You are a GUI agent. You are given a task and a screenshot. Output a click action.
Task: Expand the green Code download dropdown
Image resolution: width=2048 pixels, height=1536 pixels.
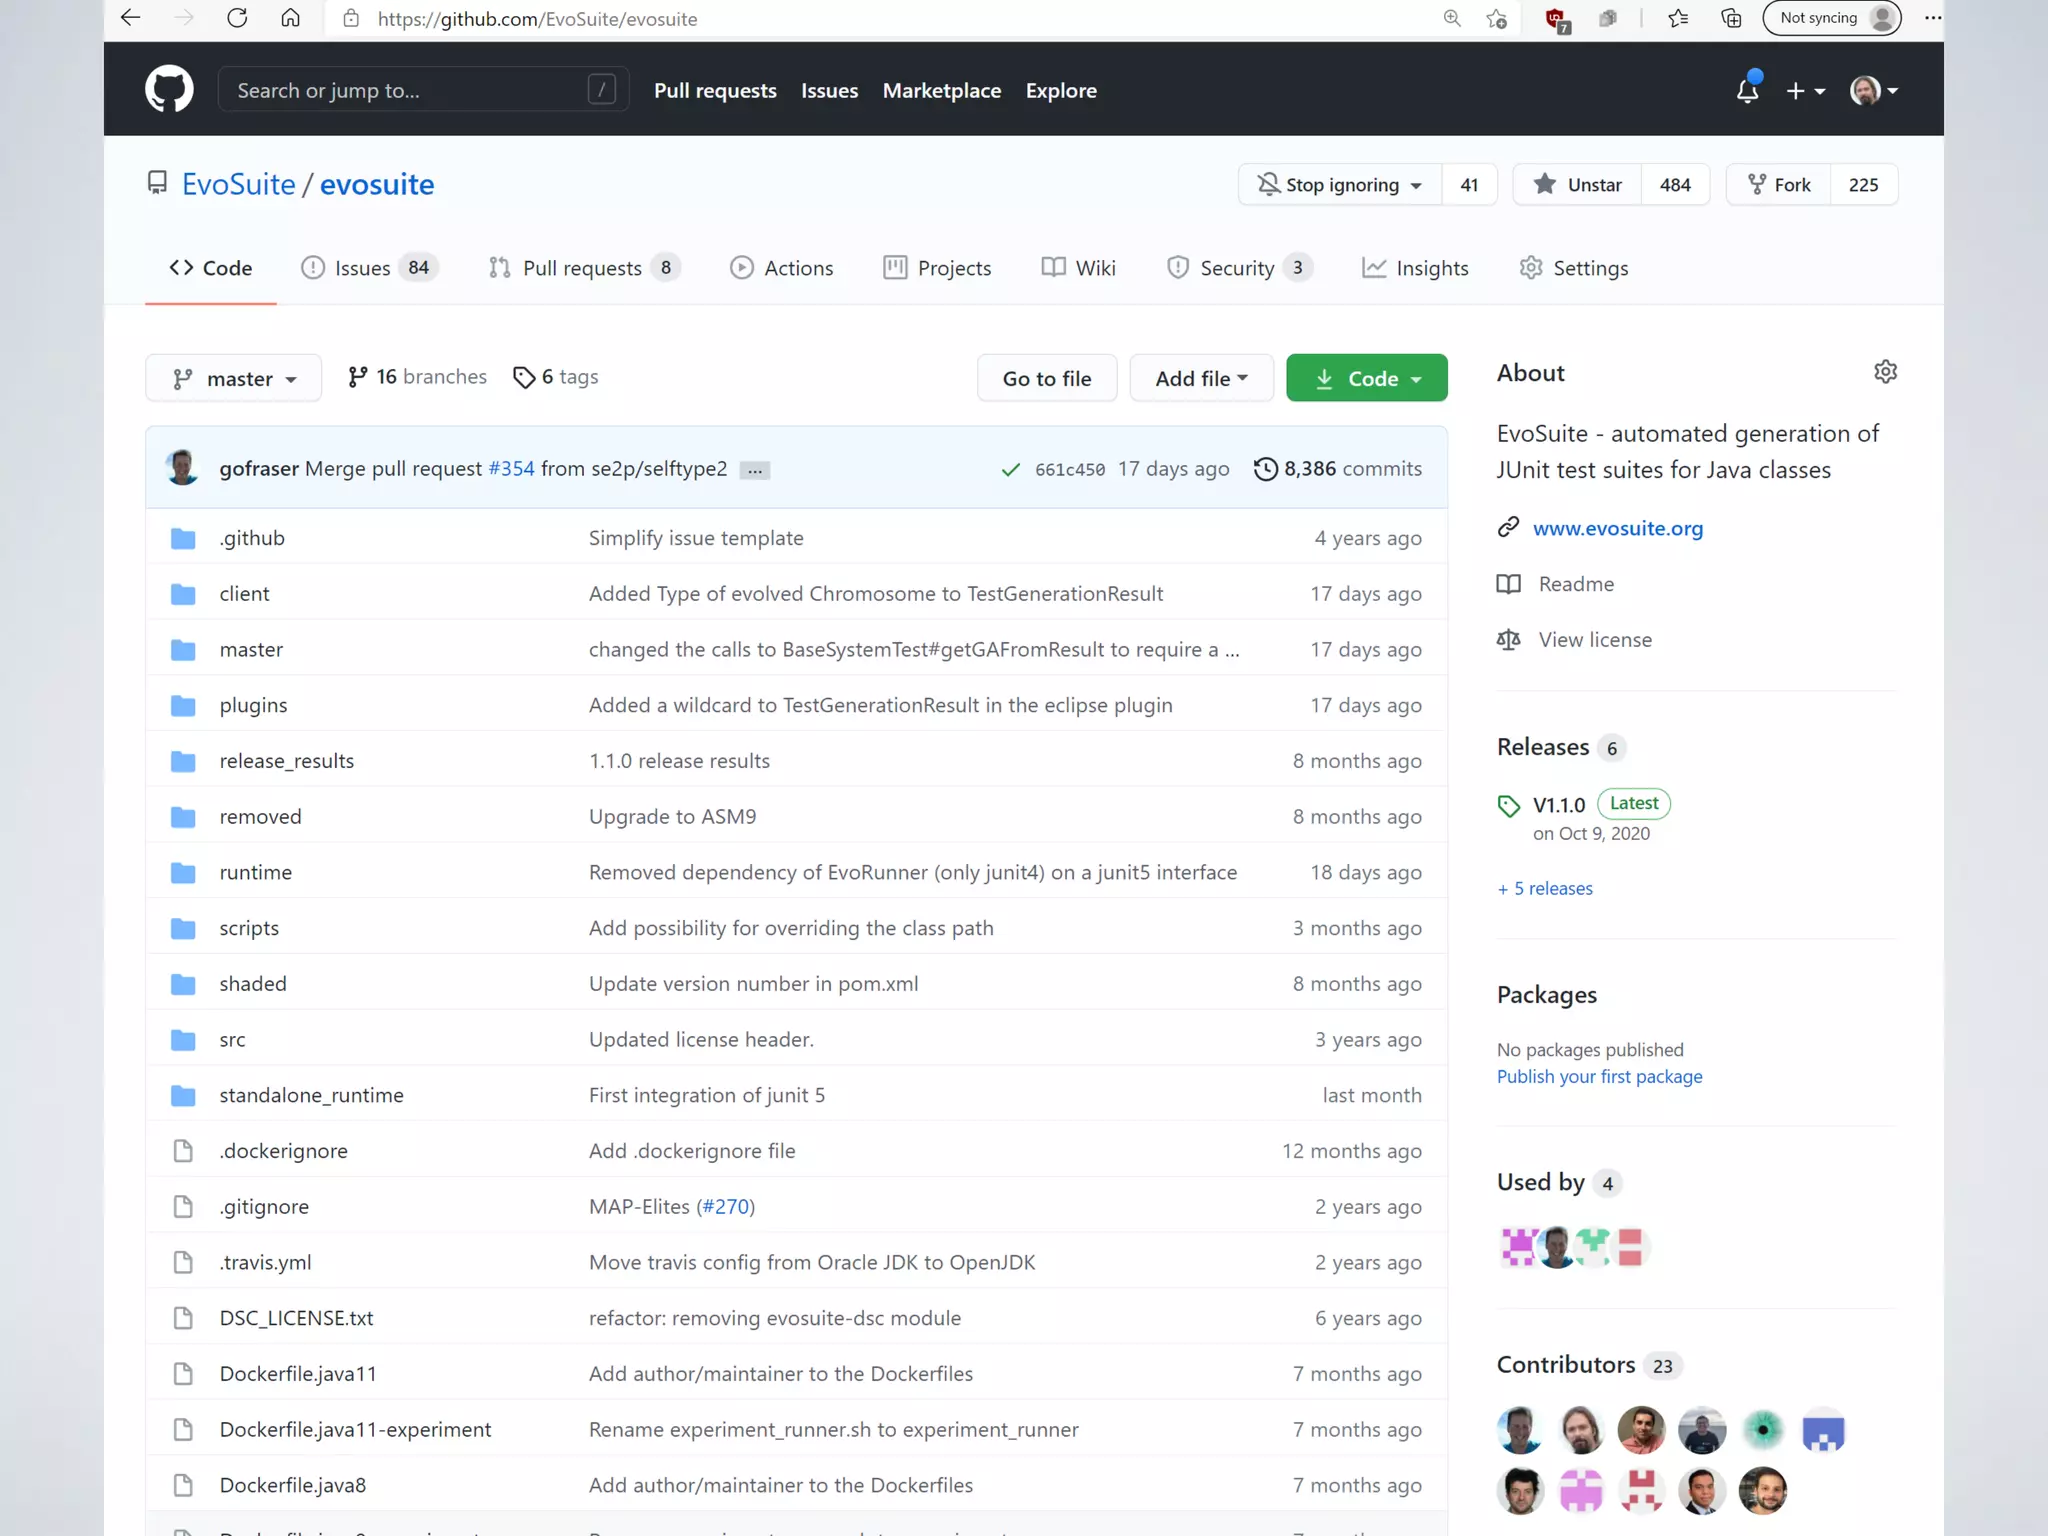1366,379
